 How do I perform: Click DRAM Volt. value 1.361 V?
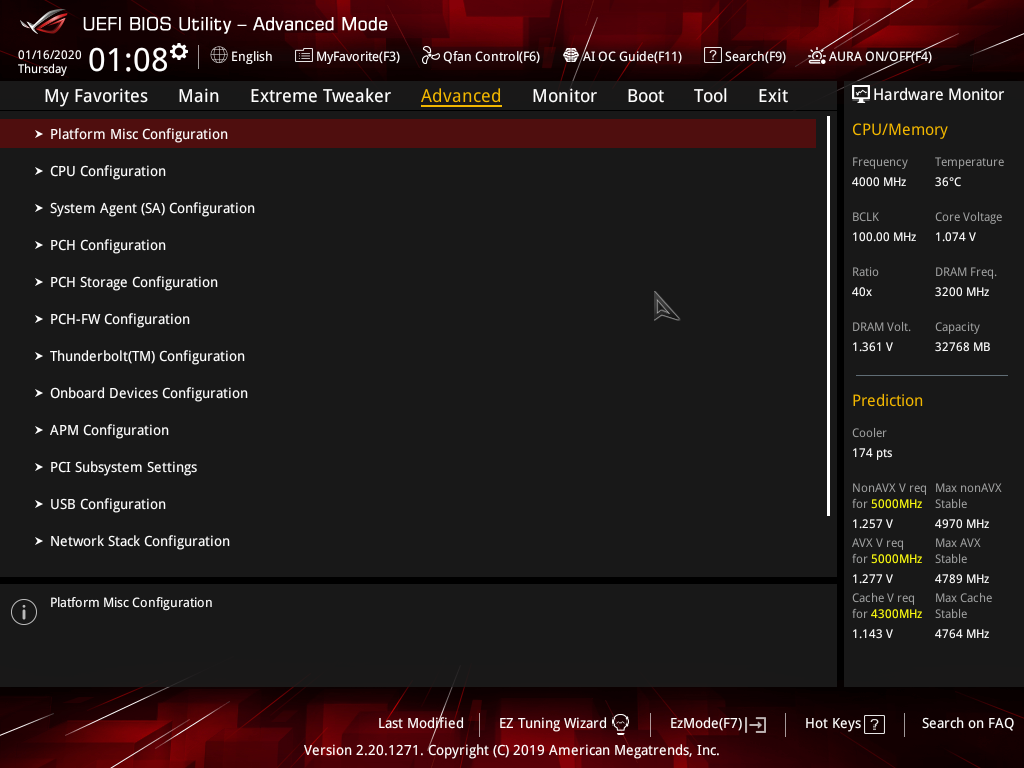coord(872,347)
